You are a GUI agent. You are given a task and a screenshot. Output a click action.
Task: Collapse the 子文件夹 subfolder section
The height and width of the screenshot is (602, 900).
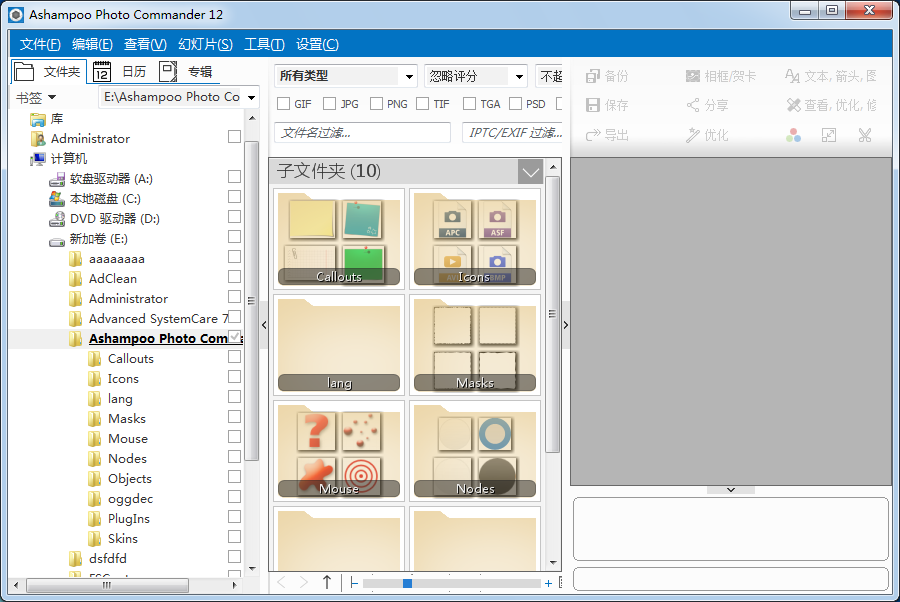[x=530, y=172]
